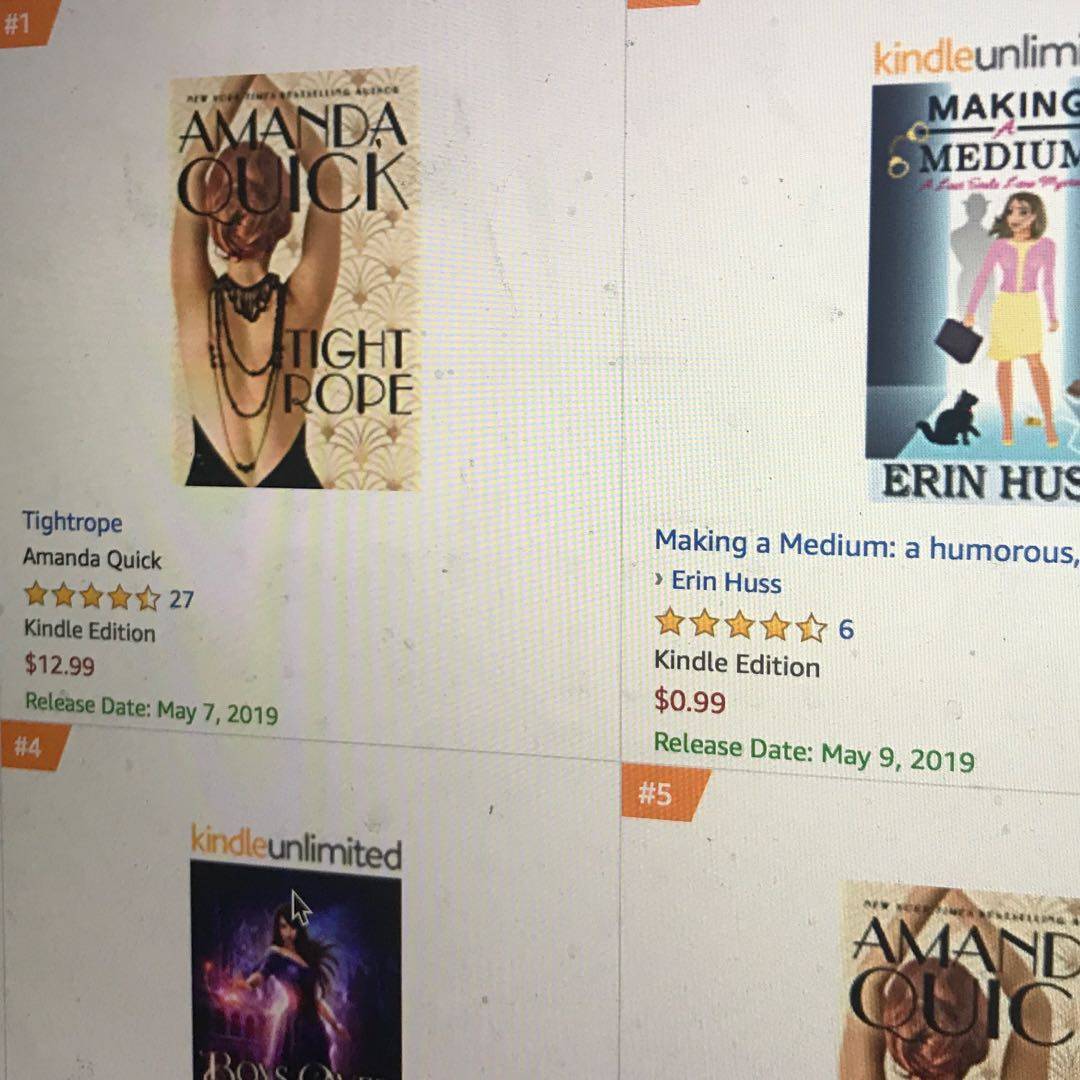
Task: Click the #5 rank badge
Action: [663, 793]
